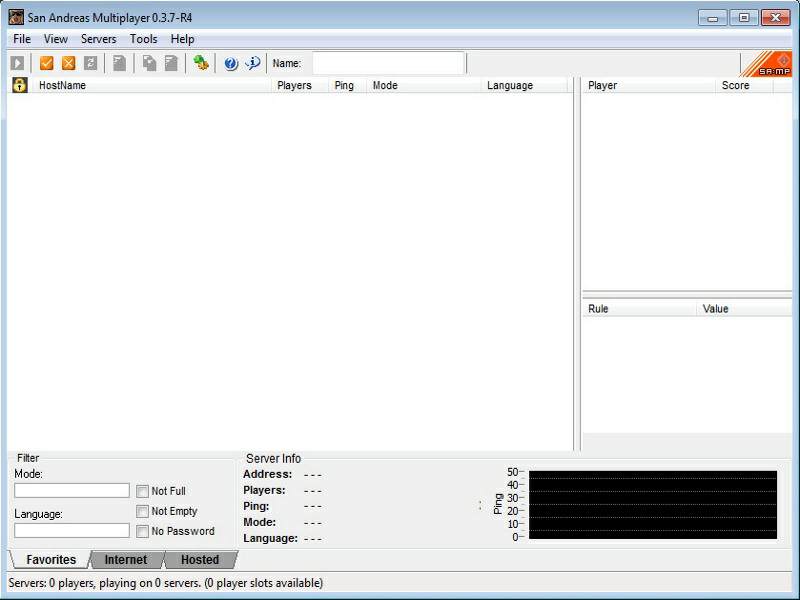Focus the Mode filter text box
The height and width of the screenshot is (600, 800).
click(72, 491)
